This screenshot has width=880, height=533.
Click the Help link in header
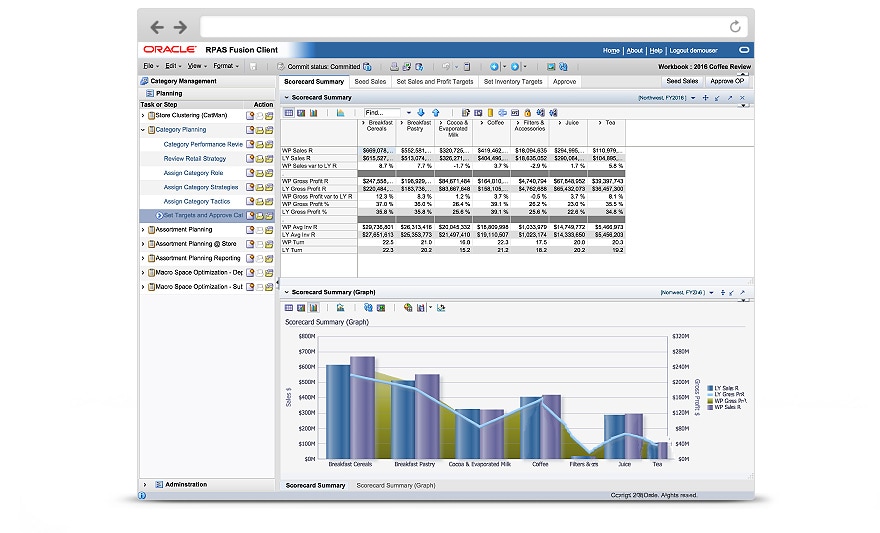[656, 50]
